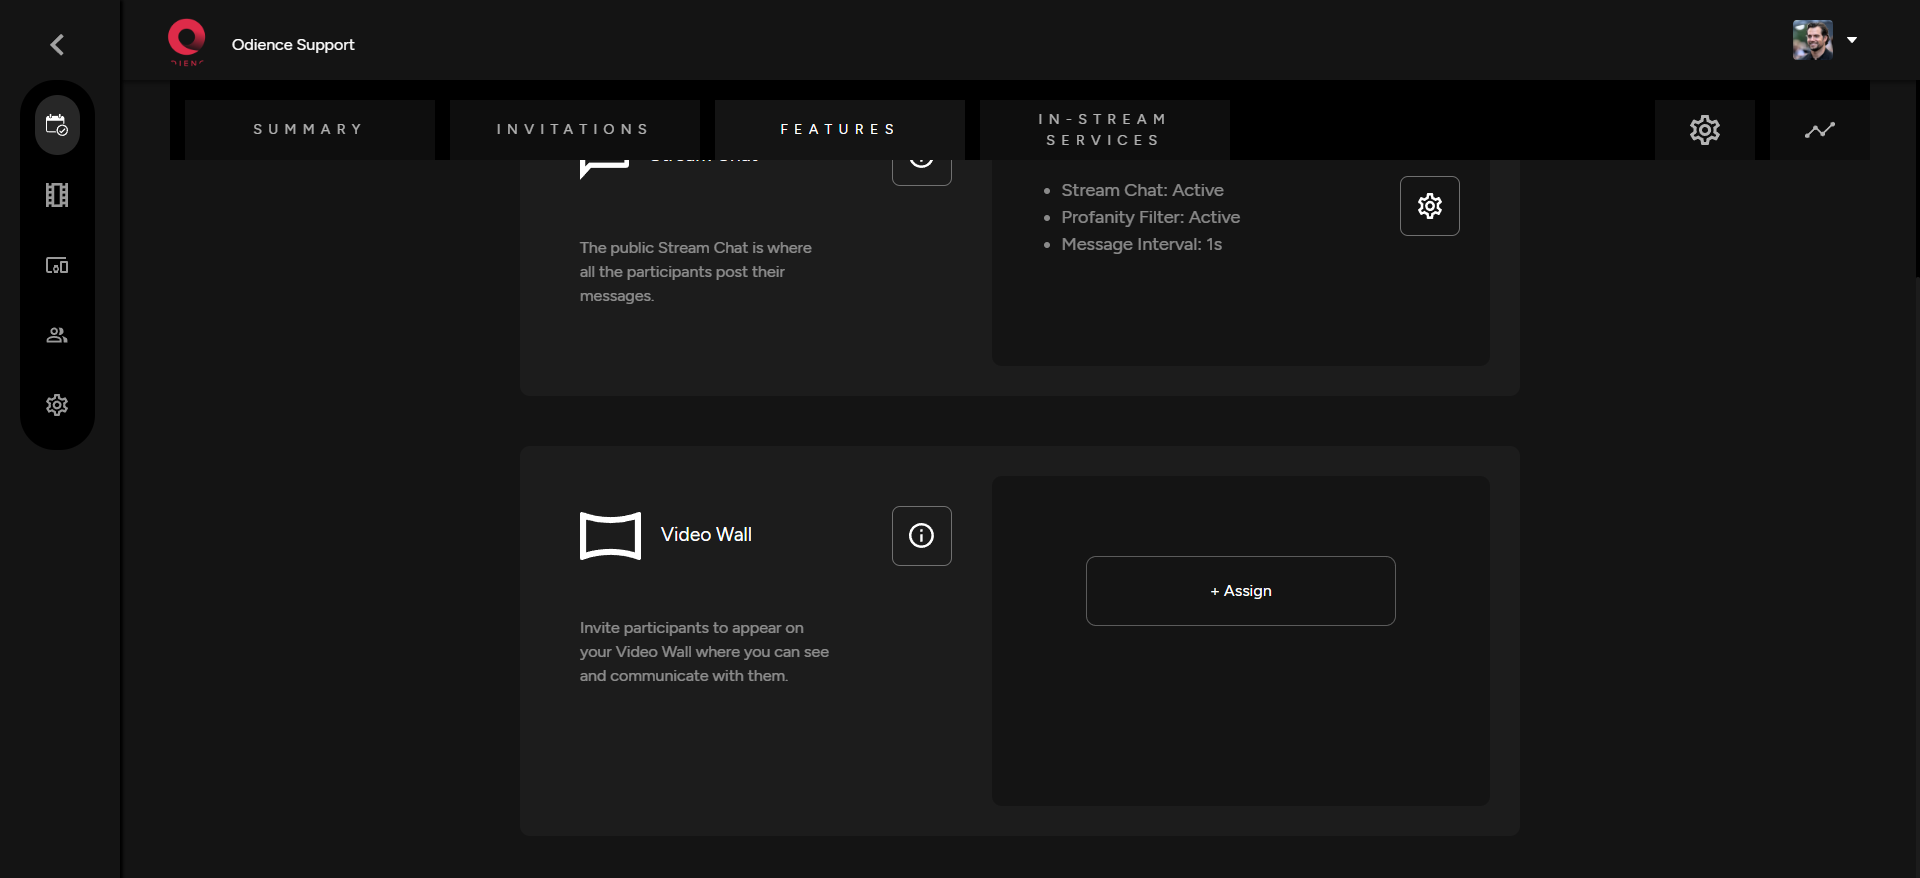
Task: Open the film strip media sidebar icon
Action: [57, 195]
